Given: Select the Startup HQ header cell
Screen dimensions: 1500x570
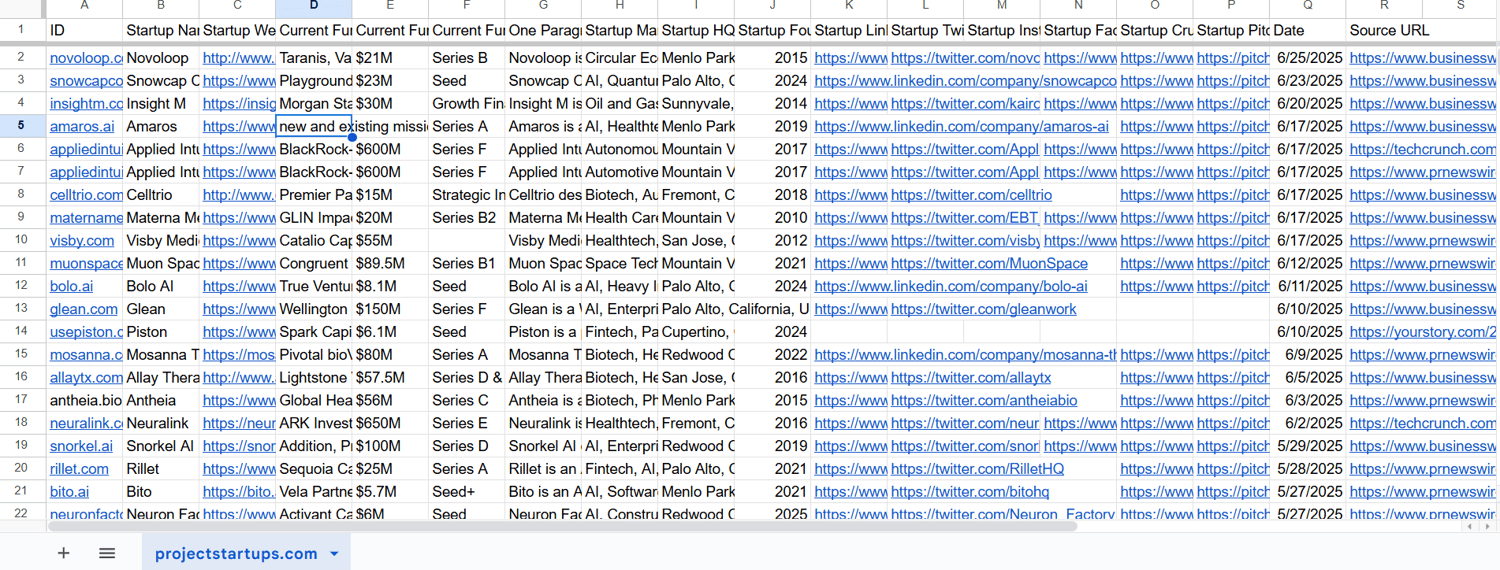Looking at the screenshot, I should pos(697,31).
